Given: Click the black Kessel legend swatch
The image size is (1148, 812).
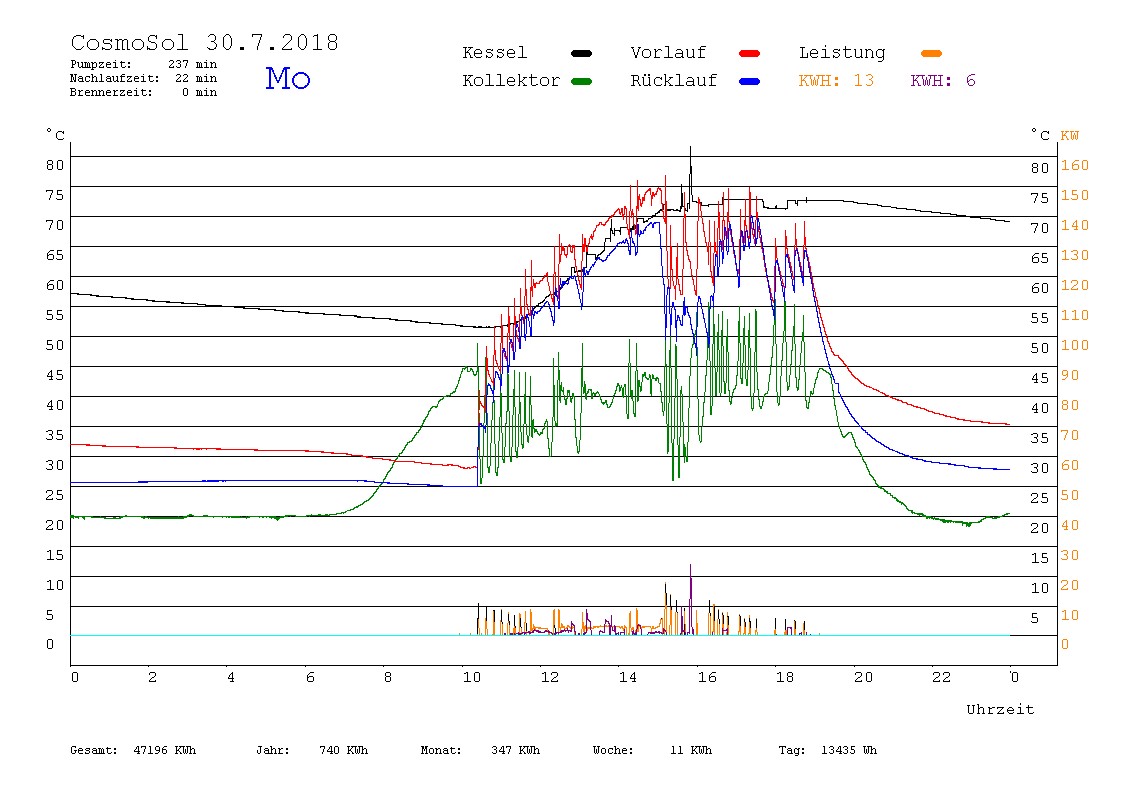Looking at the screenshot, I should pos(581,53).
